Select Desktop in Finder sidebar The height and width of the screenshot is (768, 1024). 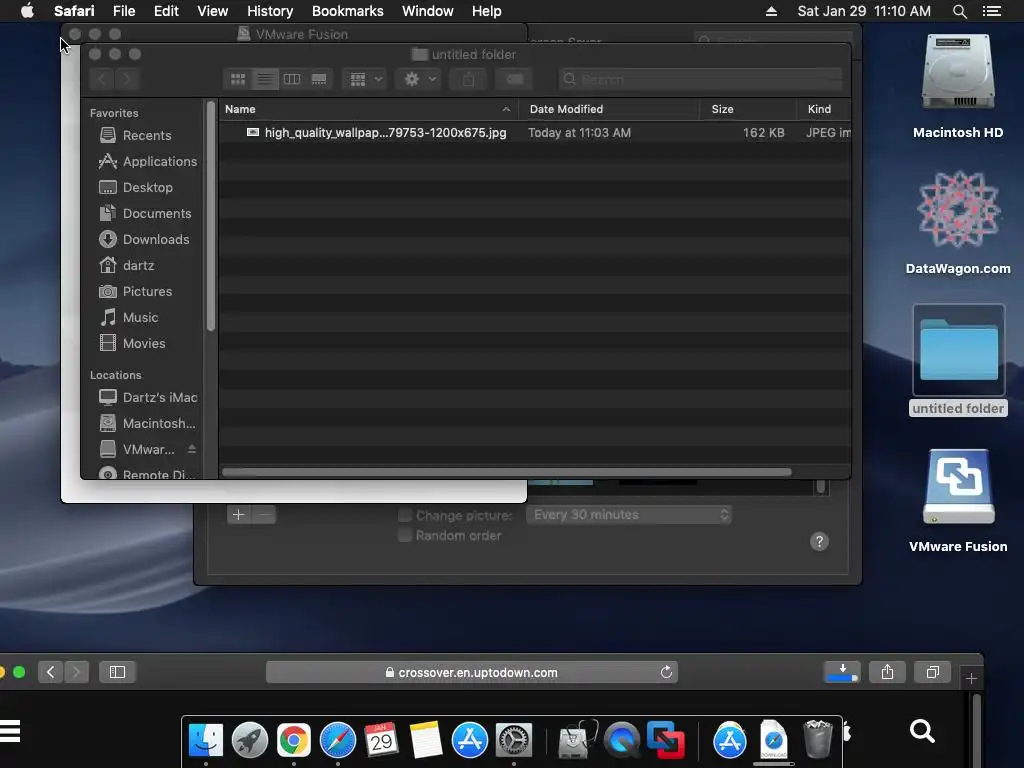[146, 187]
